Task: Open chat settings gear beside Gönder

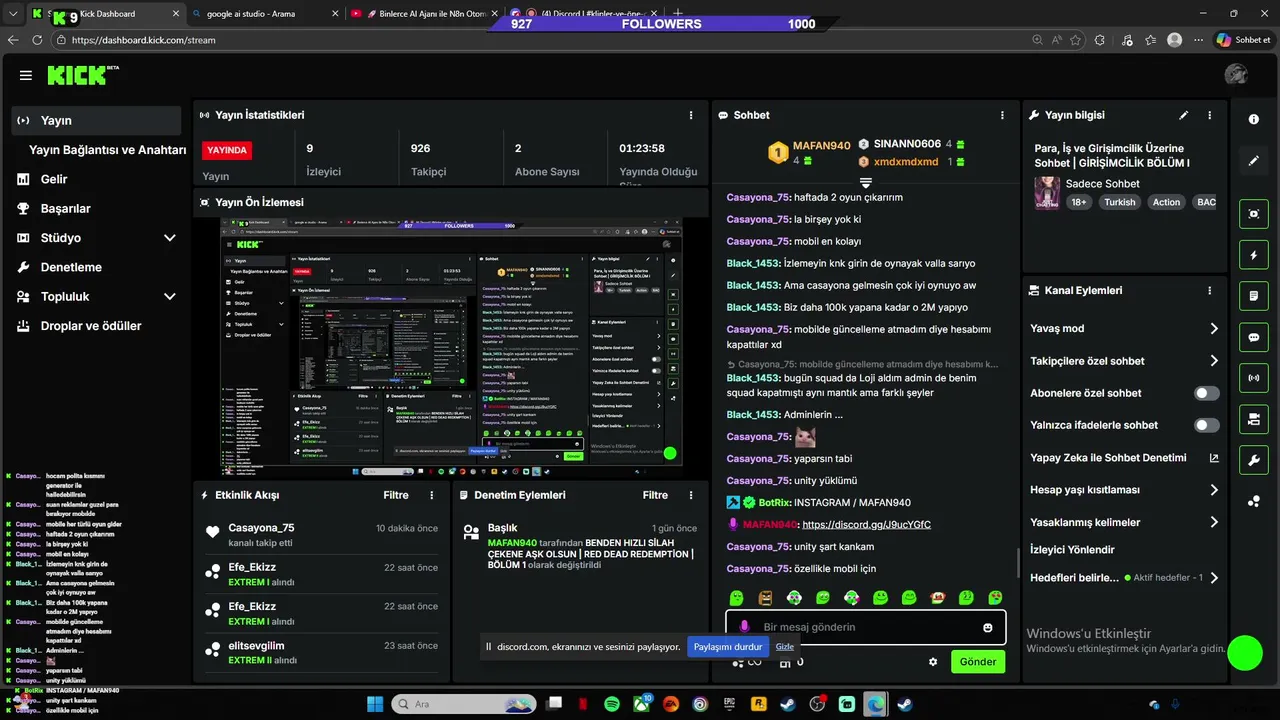Action: pos(933,662)
